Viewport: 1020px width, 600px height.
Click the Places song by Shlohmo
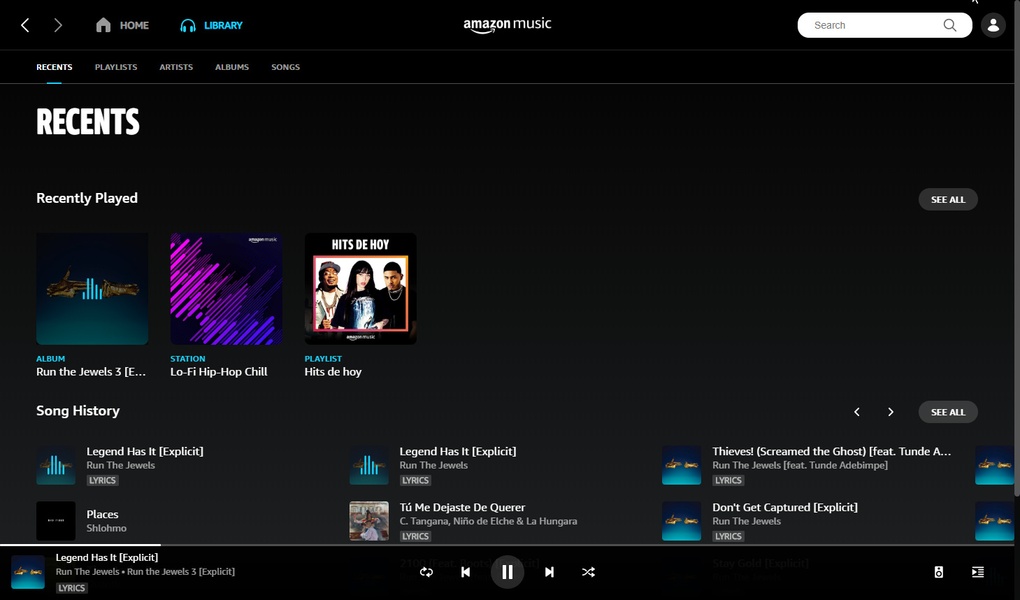click(x=102, y=514)
